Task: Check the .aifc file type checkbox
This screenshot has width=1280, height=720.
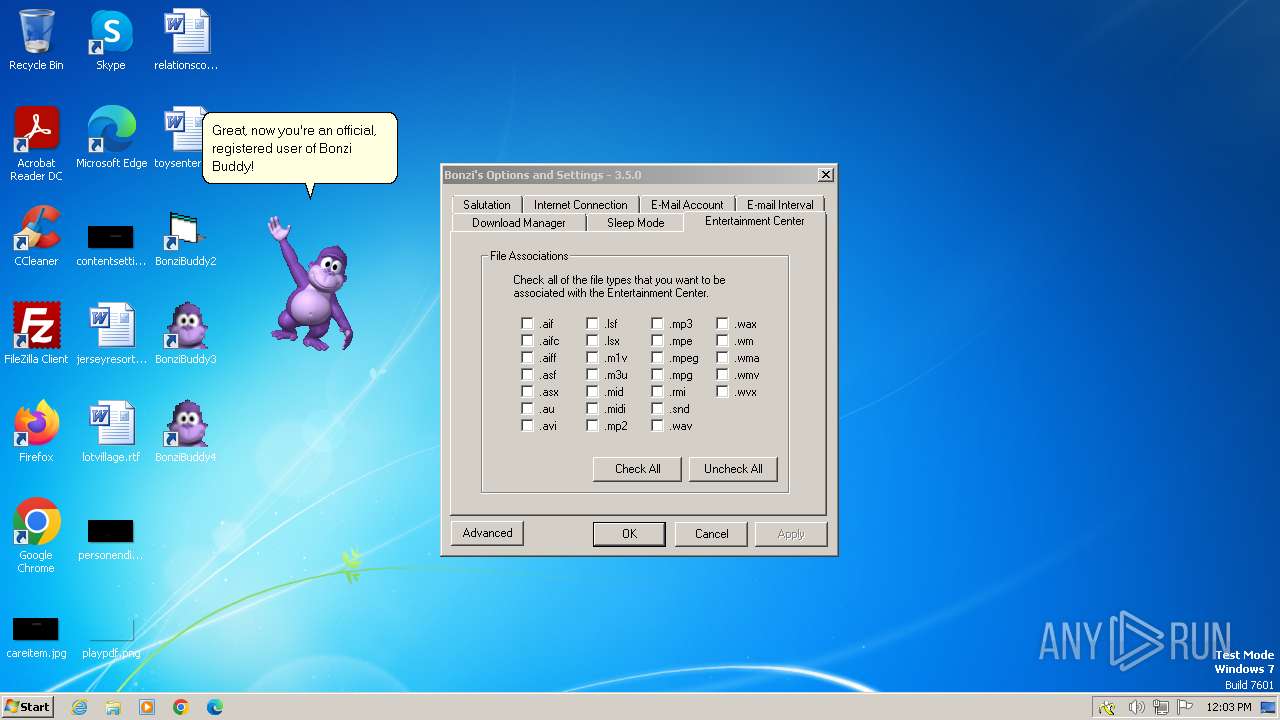Action: pos(527,341)
